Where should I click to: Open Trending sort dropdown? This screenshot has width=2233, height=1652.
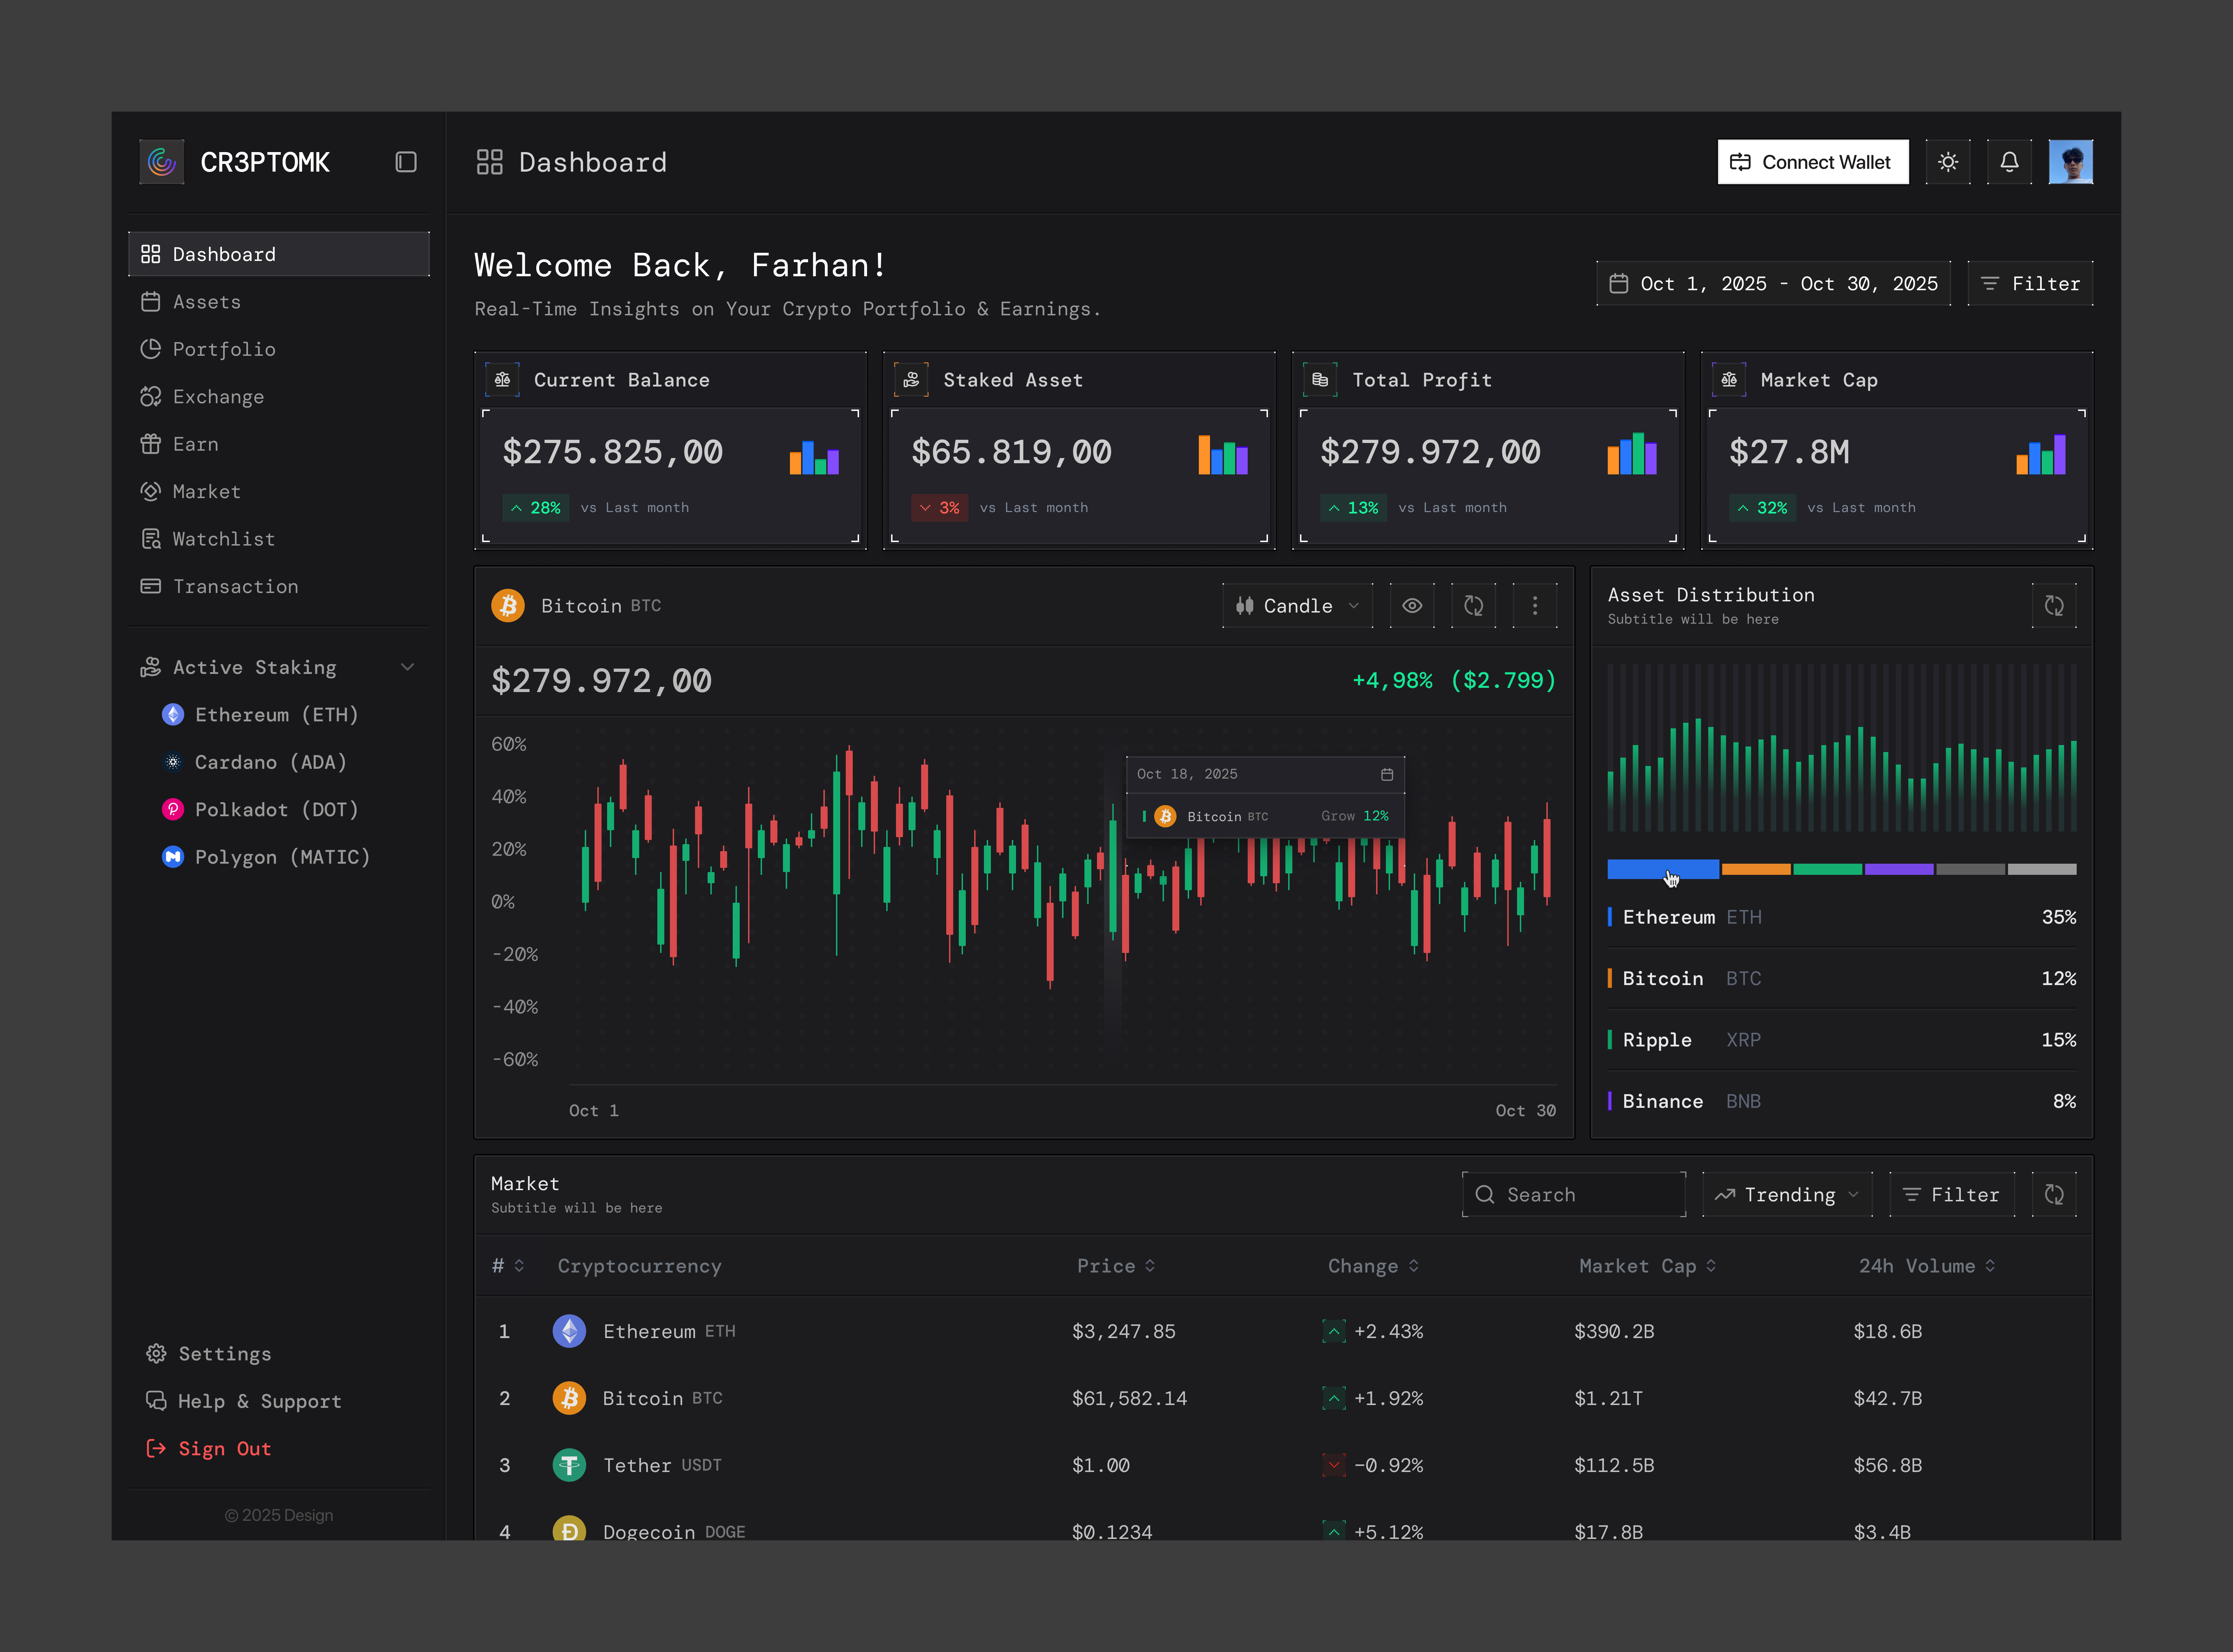(x=1787, y=1195)
